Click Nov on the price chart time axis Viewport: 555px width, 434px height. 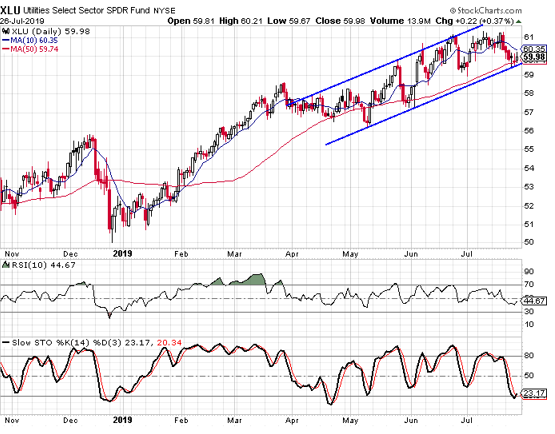[x=12, y=254]
